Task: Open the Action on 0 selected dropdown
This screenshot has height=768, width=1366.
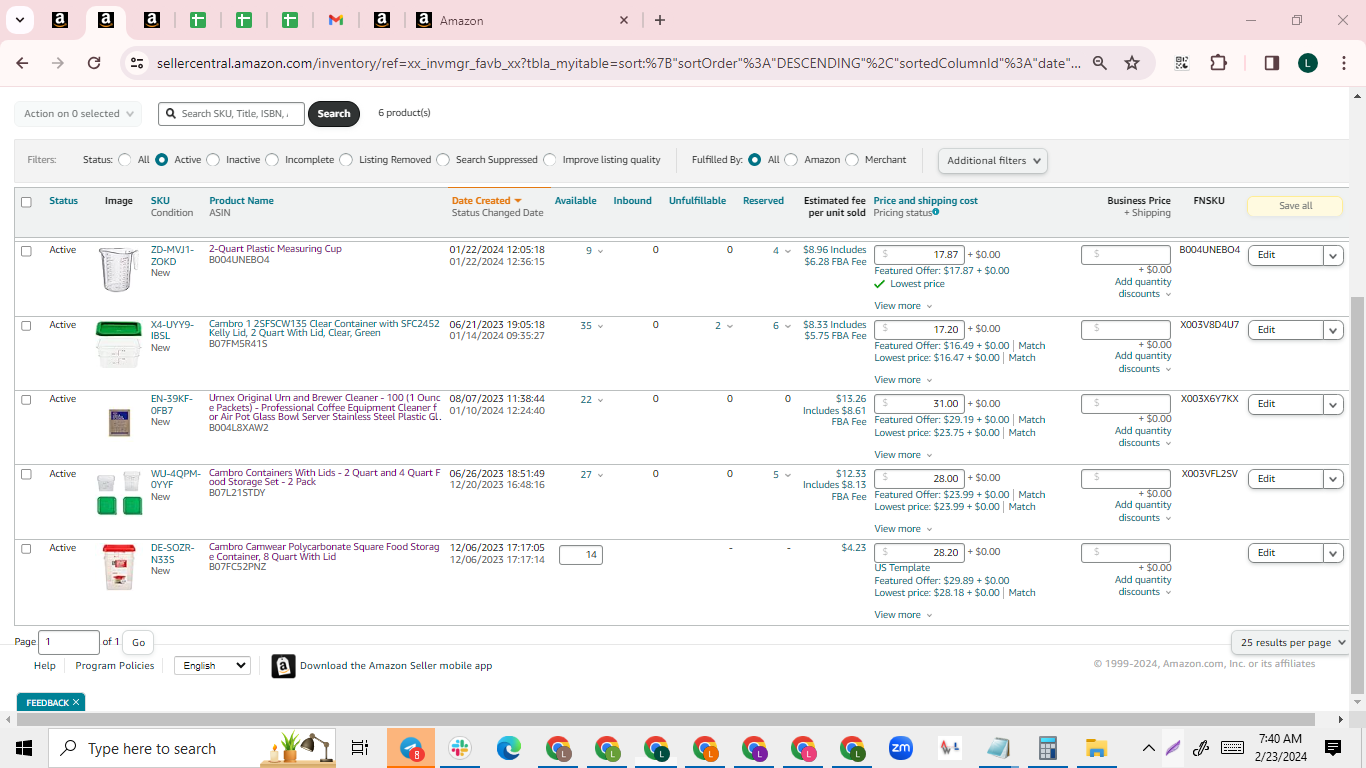Action: pyautogui.click(x=78, y=114)
